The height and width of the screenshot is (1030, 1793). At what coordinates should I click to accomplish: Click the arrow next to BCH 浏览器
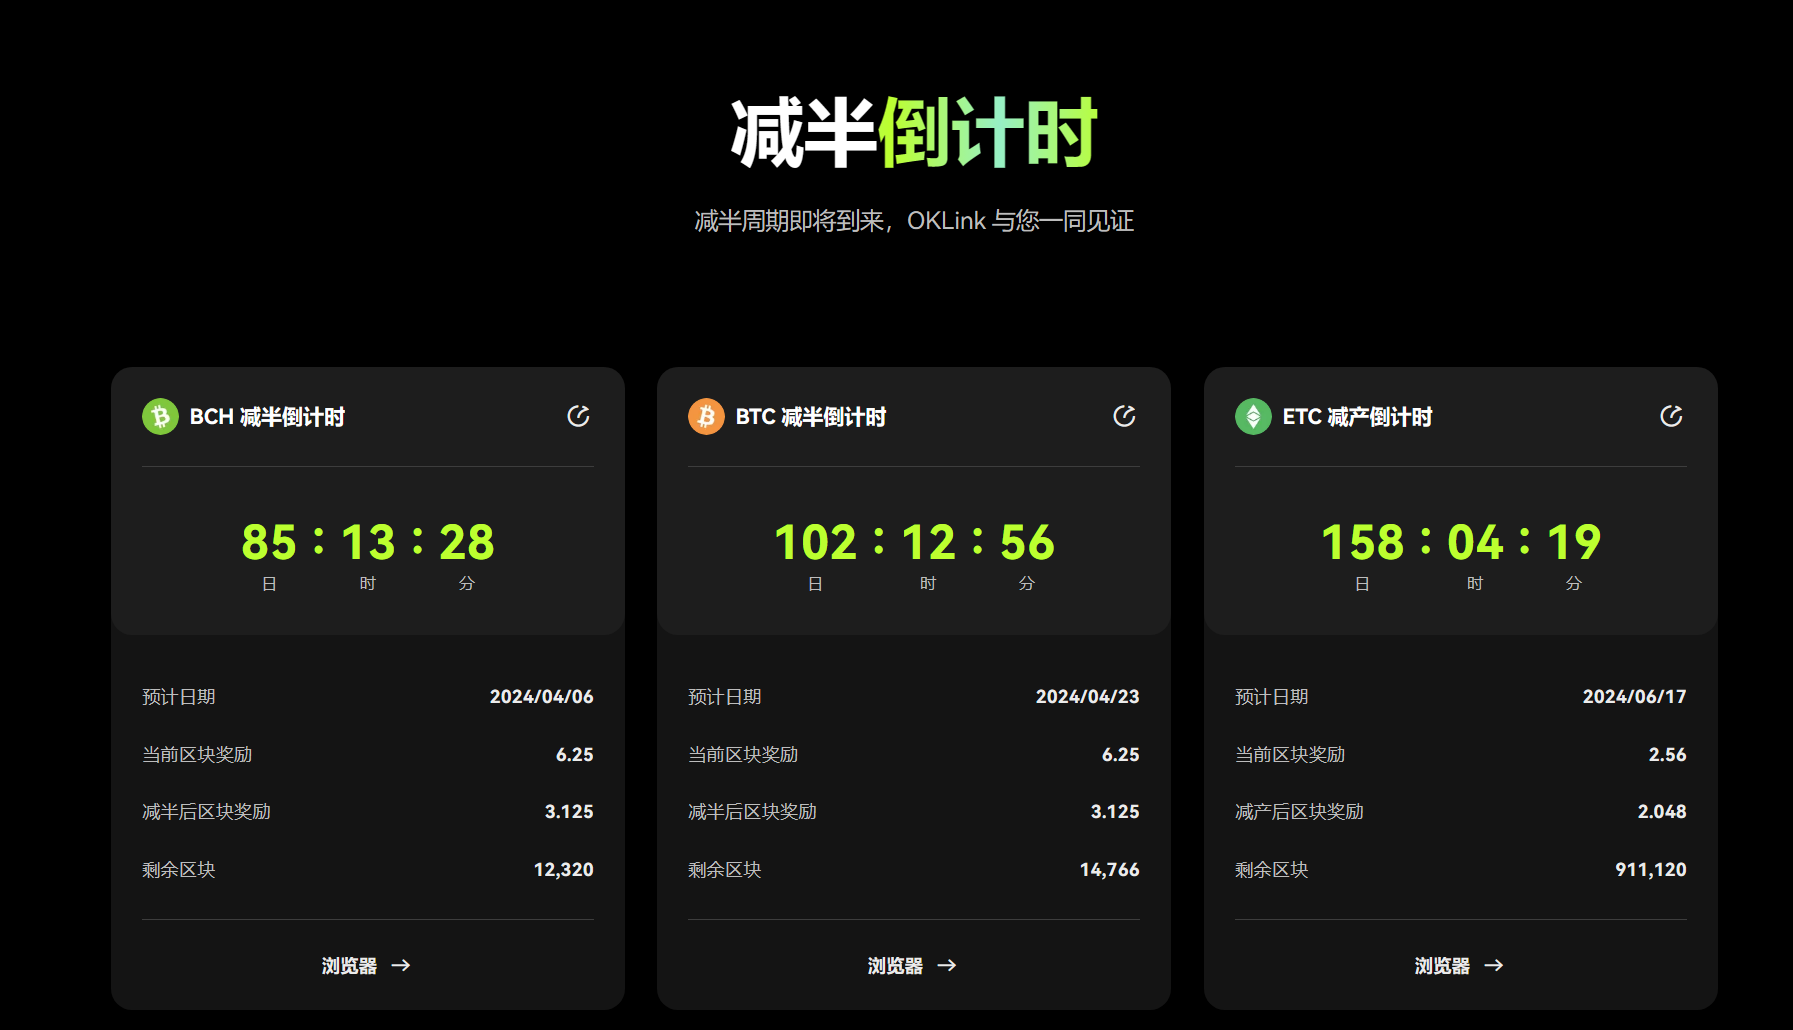(401, 965)
